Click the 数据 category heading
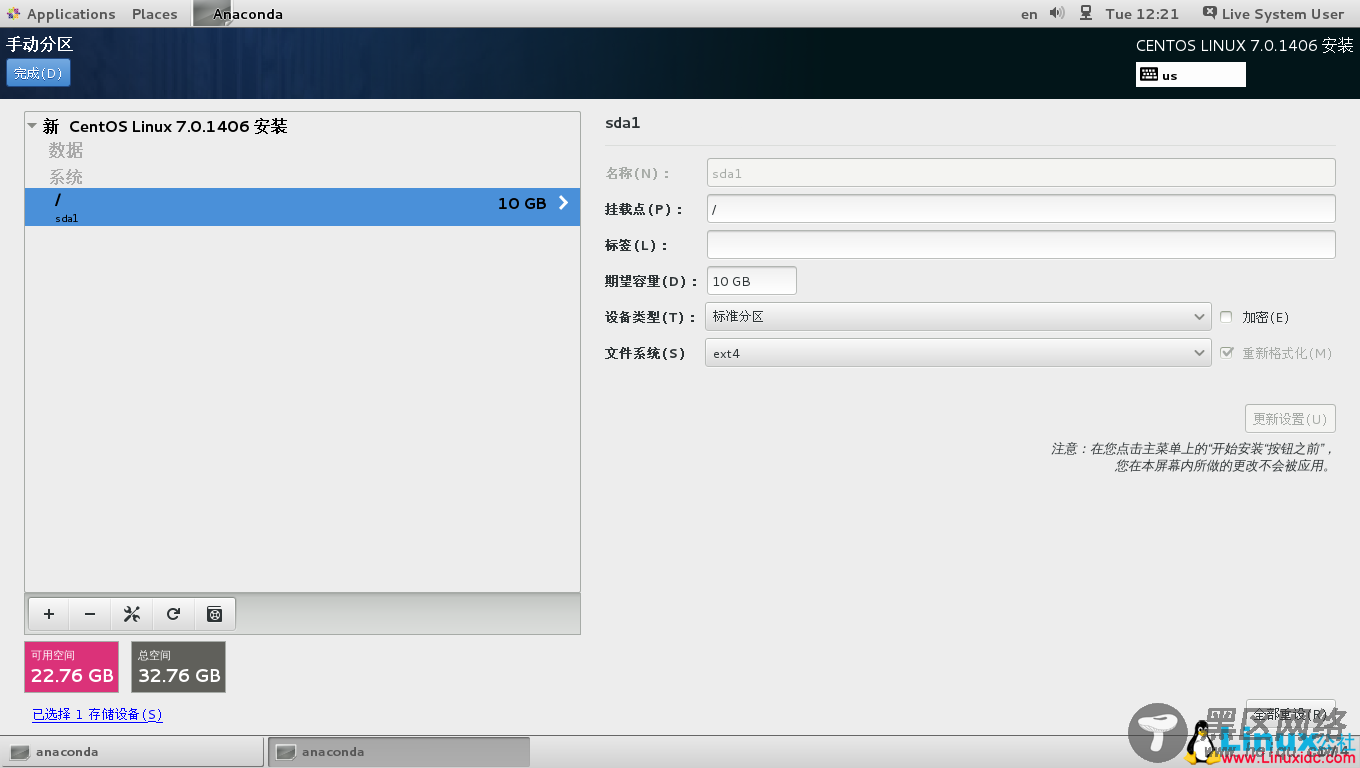Viewport: 1360px width, 768px height. tap(66, 150)
